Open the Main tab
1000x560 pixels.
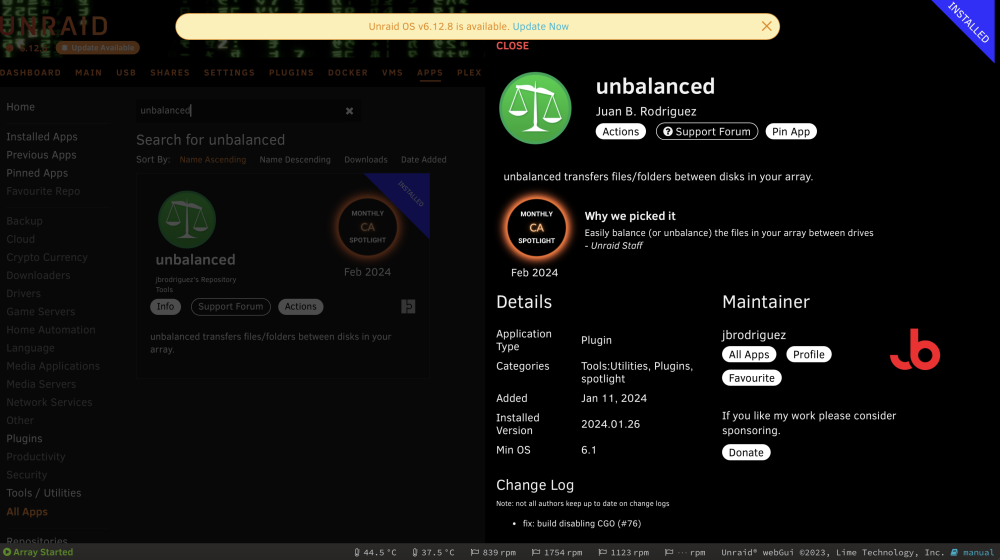tap(89, 73)
